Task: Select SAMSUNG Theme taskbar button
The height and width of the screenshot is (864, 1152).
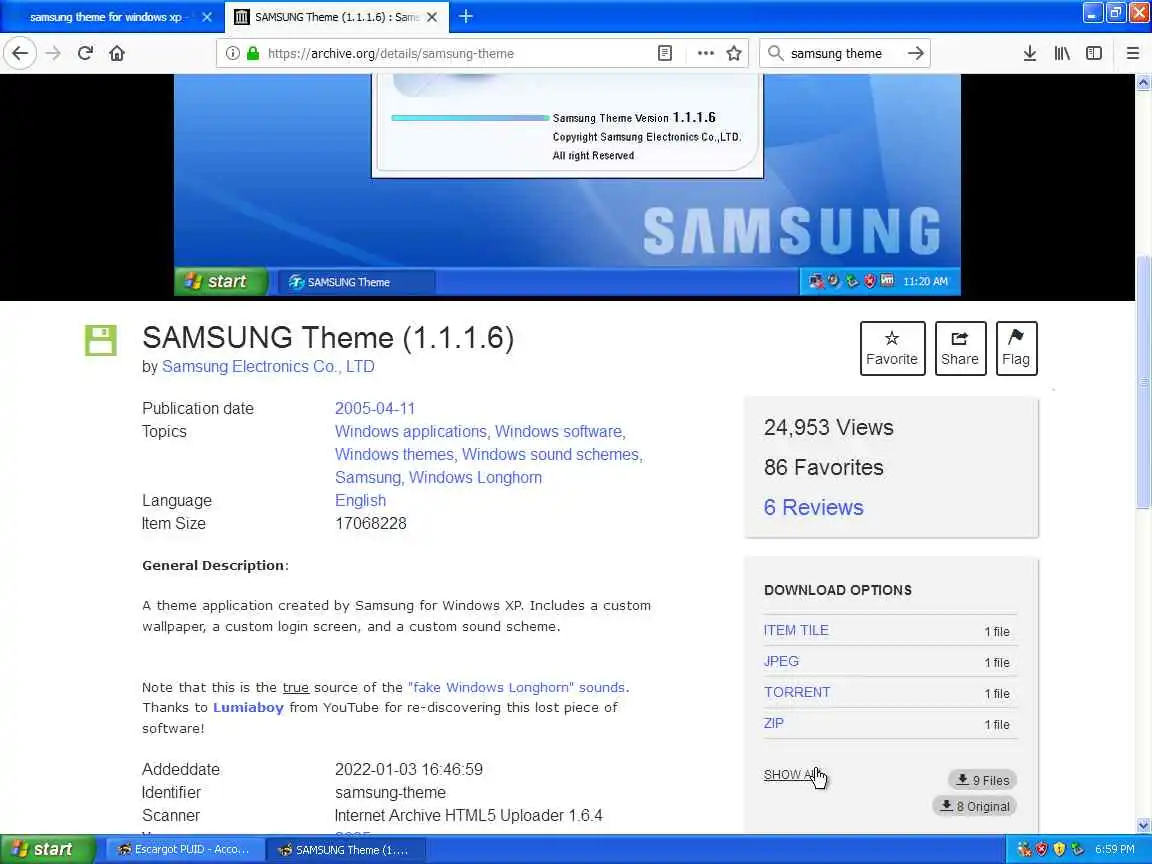Action: 345,849
